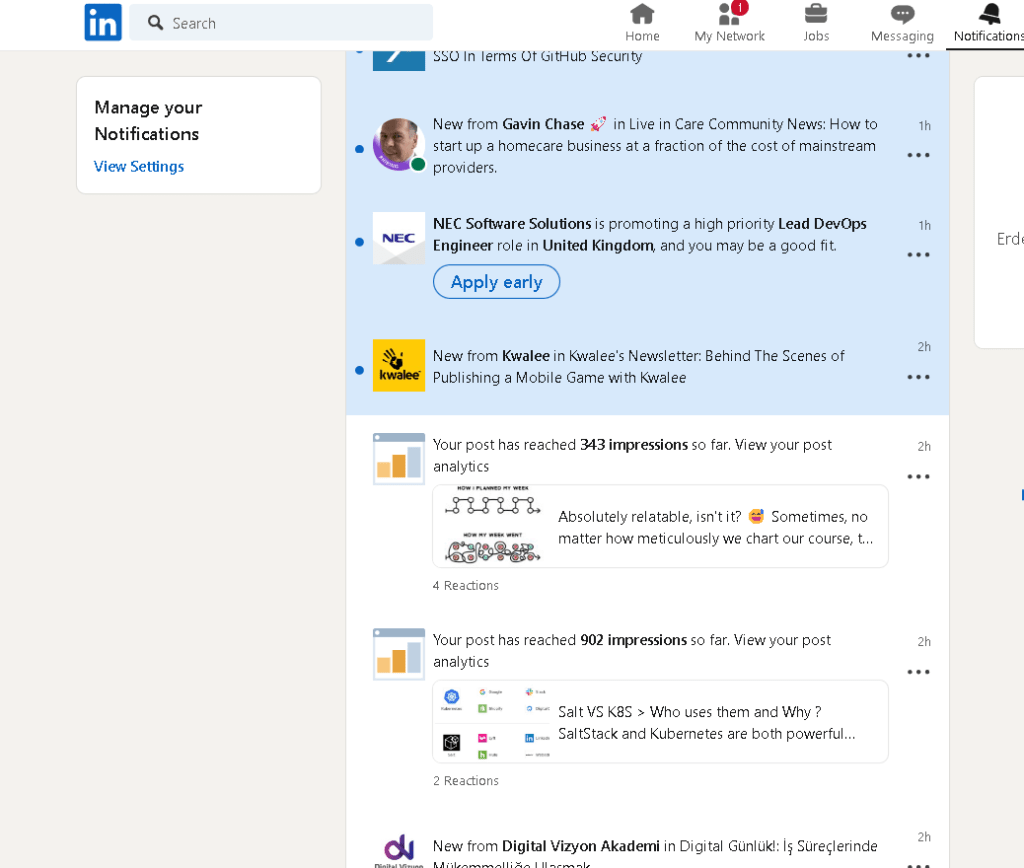Open the Salt VS K8S post preview

coord(660,722)
